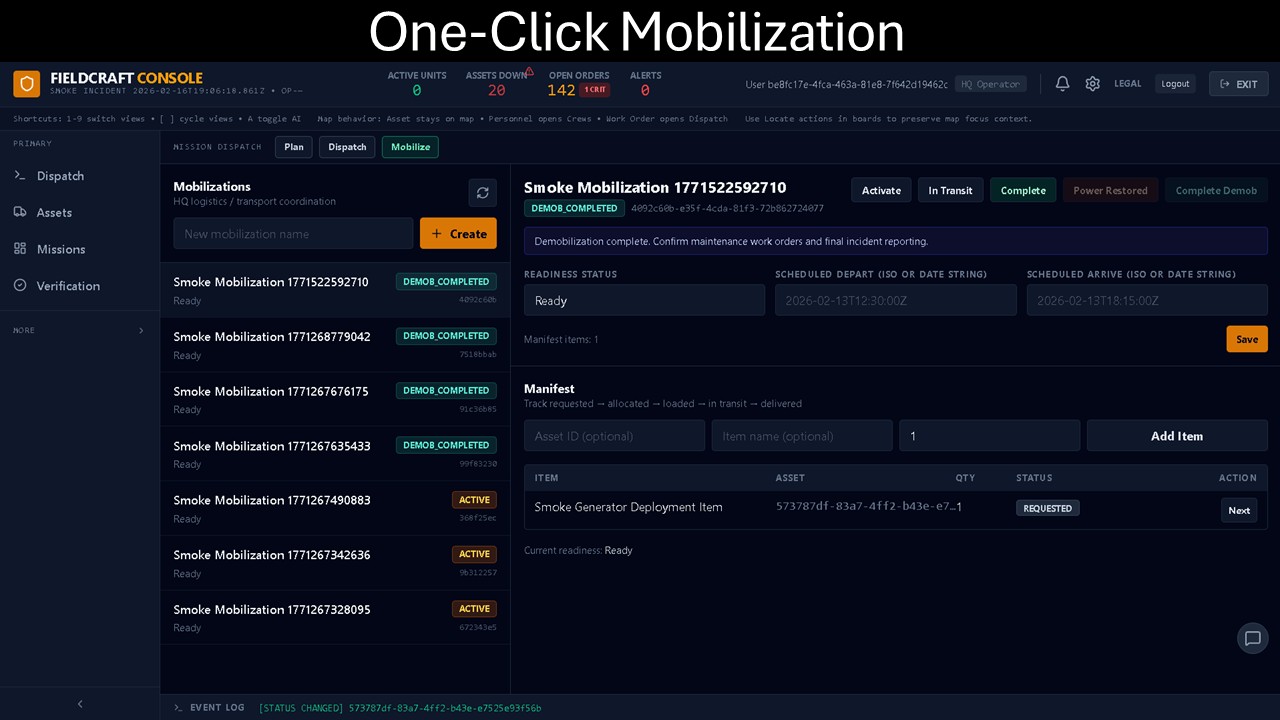The width and height of the screenshot is (1280, 720).
Task: Click the Assets truck icon in sidebar
Action: [x=20, y=212]
